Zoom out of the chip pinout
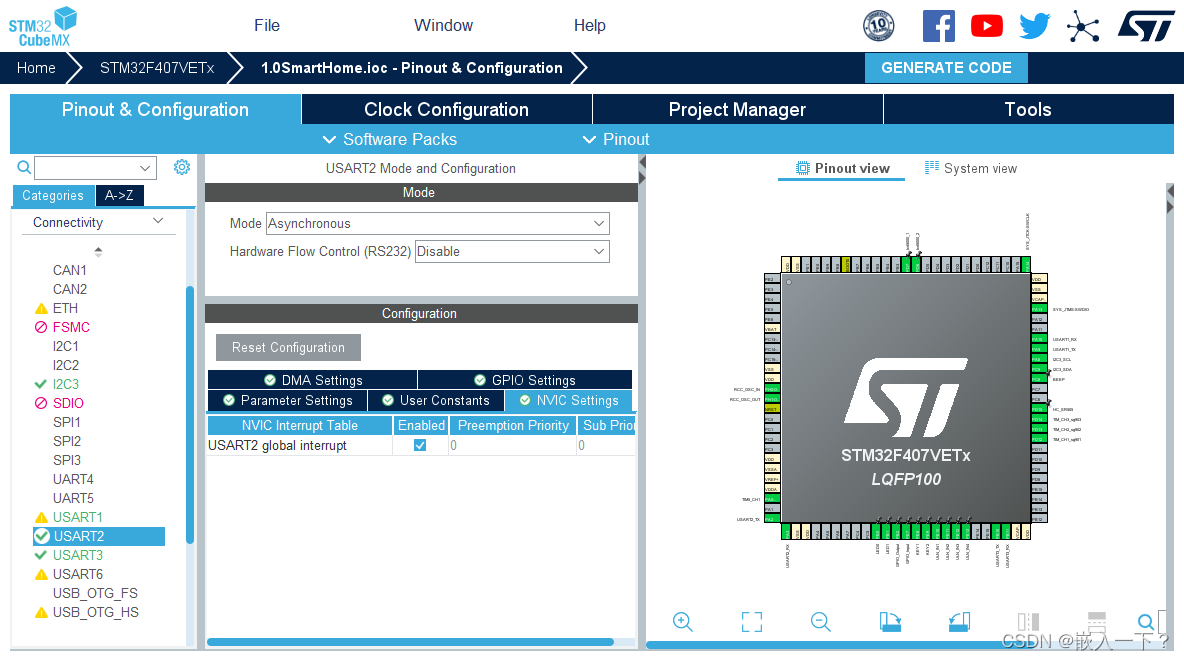Image resolution: width=1184 pixels, height=661 pixels. click(x=820, y=622)
